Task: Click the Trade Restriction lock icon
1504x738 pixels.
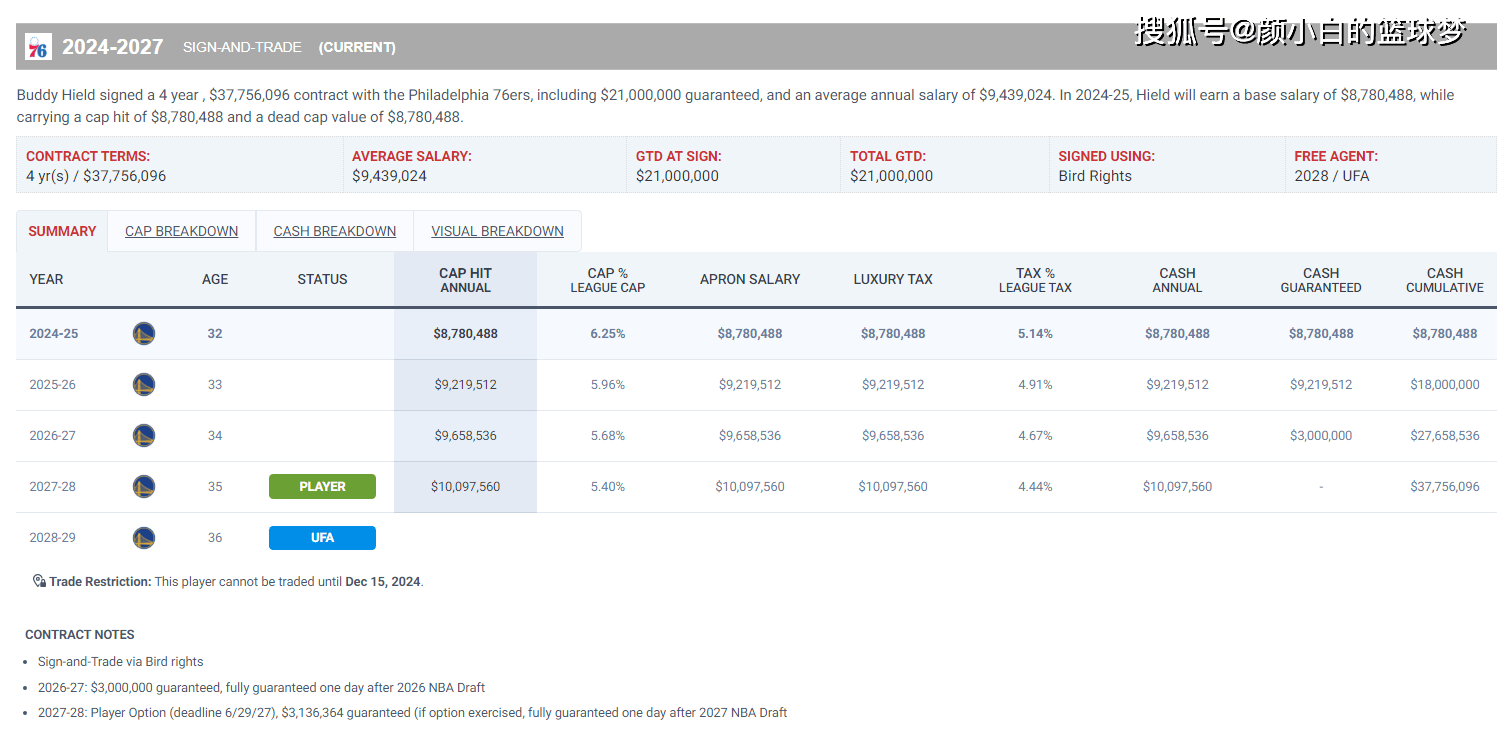Action: click(39, 581)
